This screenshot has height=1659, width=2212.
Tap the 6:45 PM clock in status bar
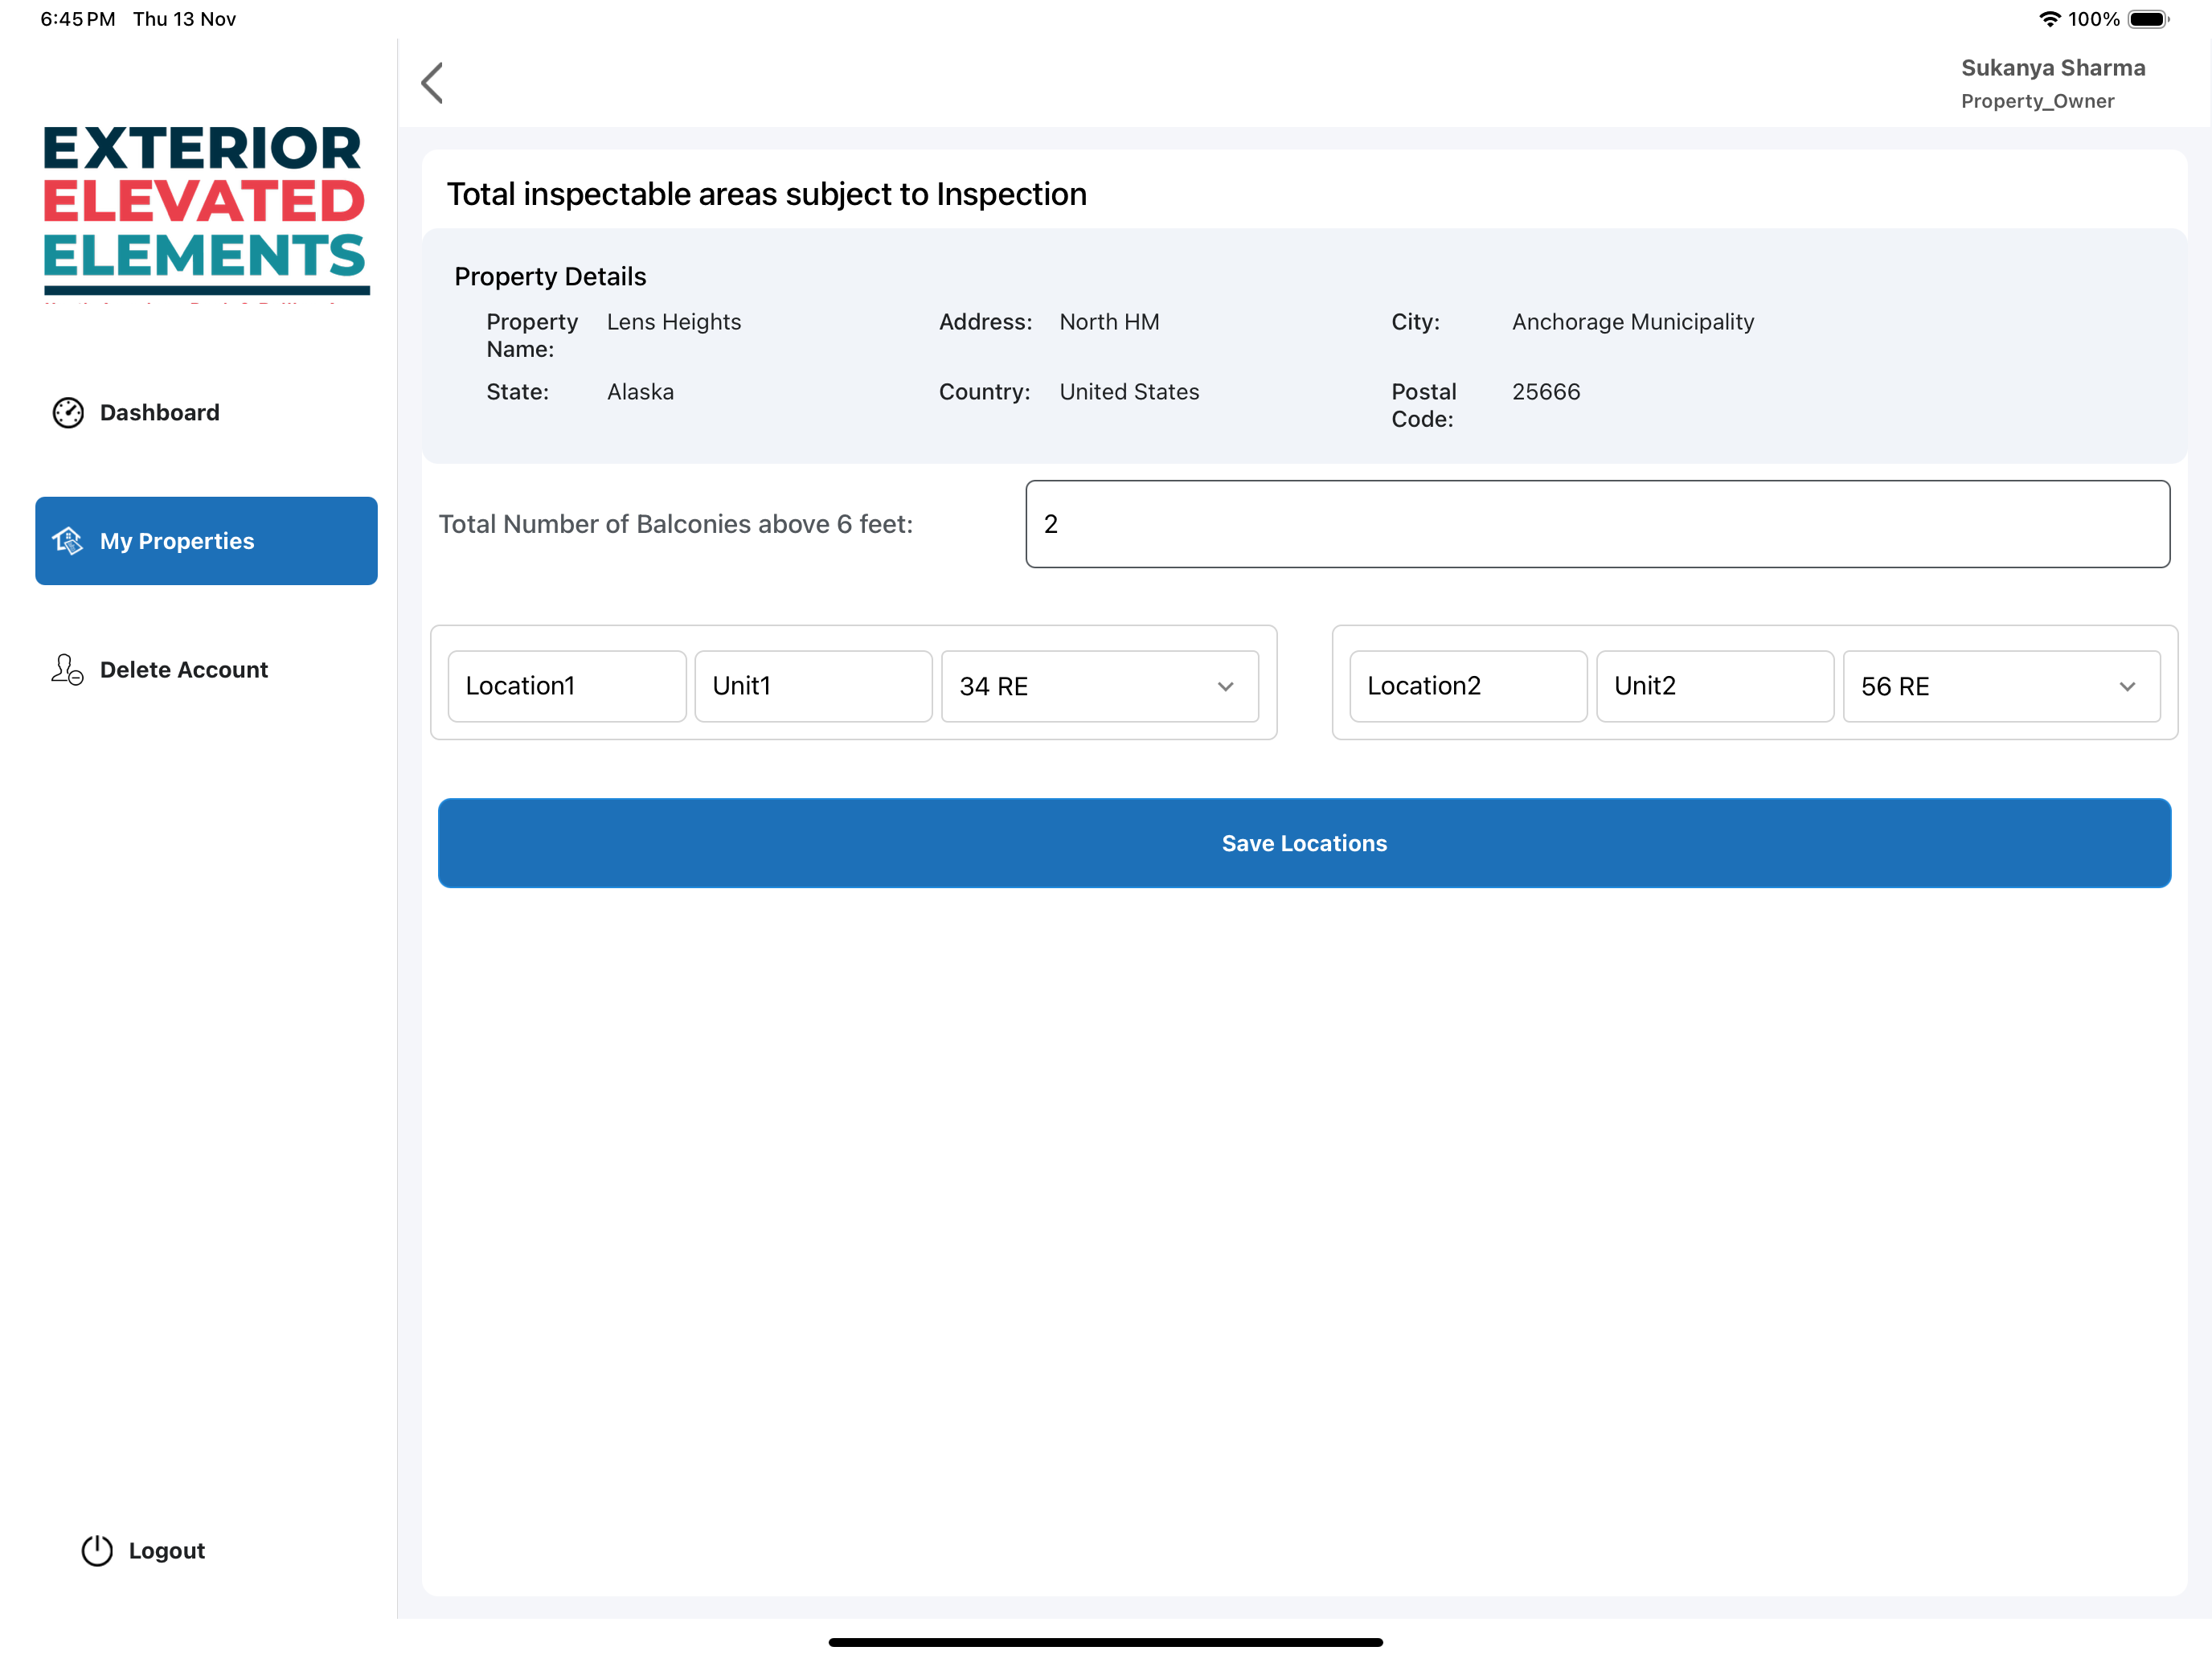coord(78,19)
